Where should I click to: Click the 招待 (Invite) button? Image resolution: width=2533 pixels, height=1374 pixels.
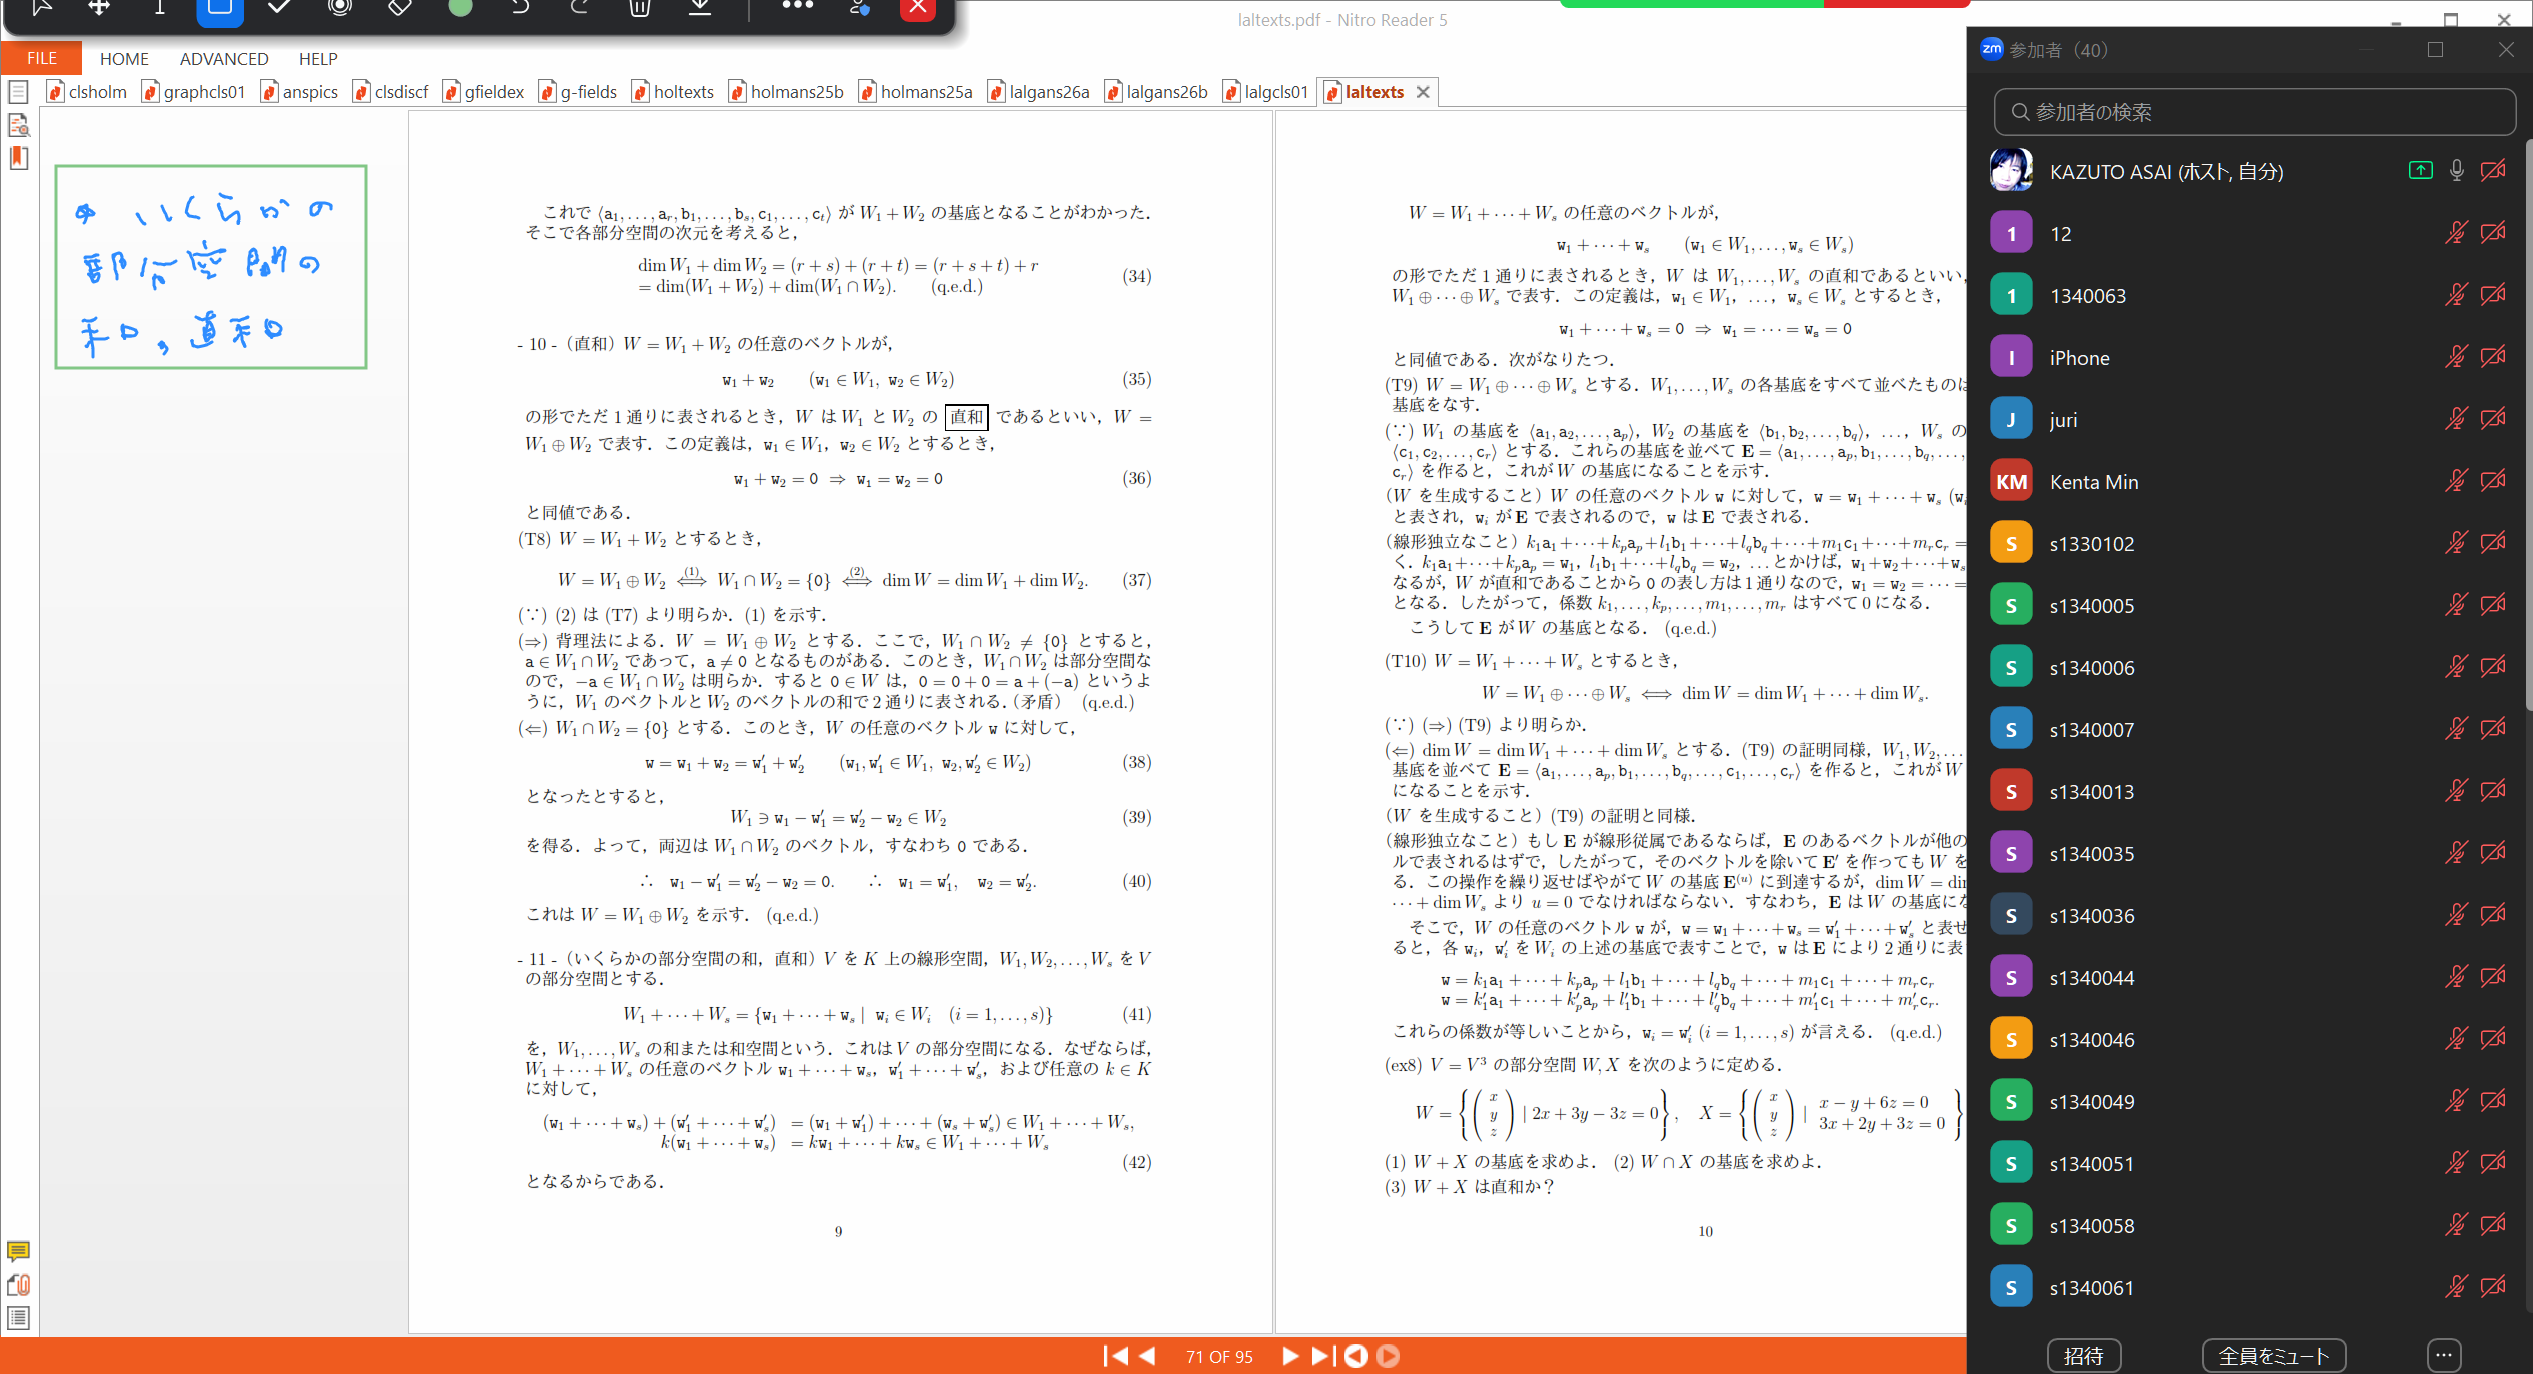coord(2084,1356)
